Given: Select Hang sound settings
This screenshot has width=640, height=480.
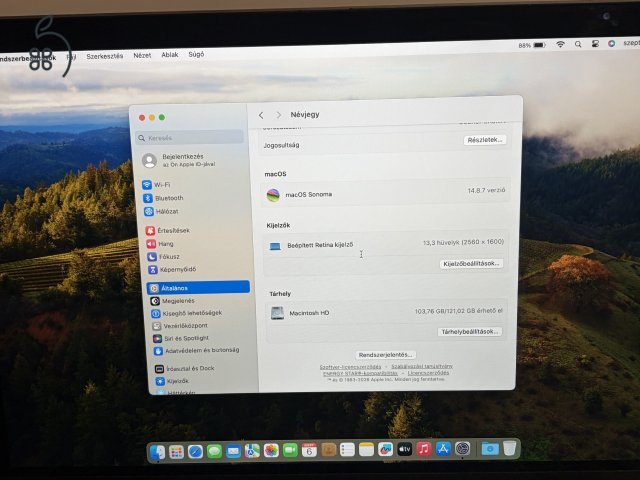Looking at the screenshot, I should (x=160, y=244).
